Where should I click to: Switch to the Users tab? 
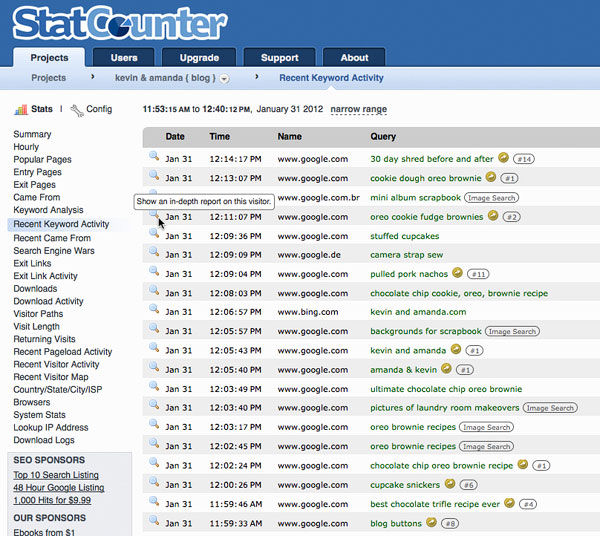pos(124,58)
